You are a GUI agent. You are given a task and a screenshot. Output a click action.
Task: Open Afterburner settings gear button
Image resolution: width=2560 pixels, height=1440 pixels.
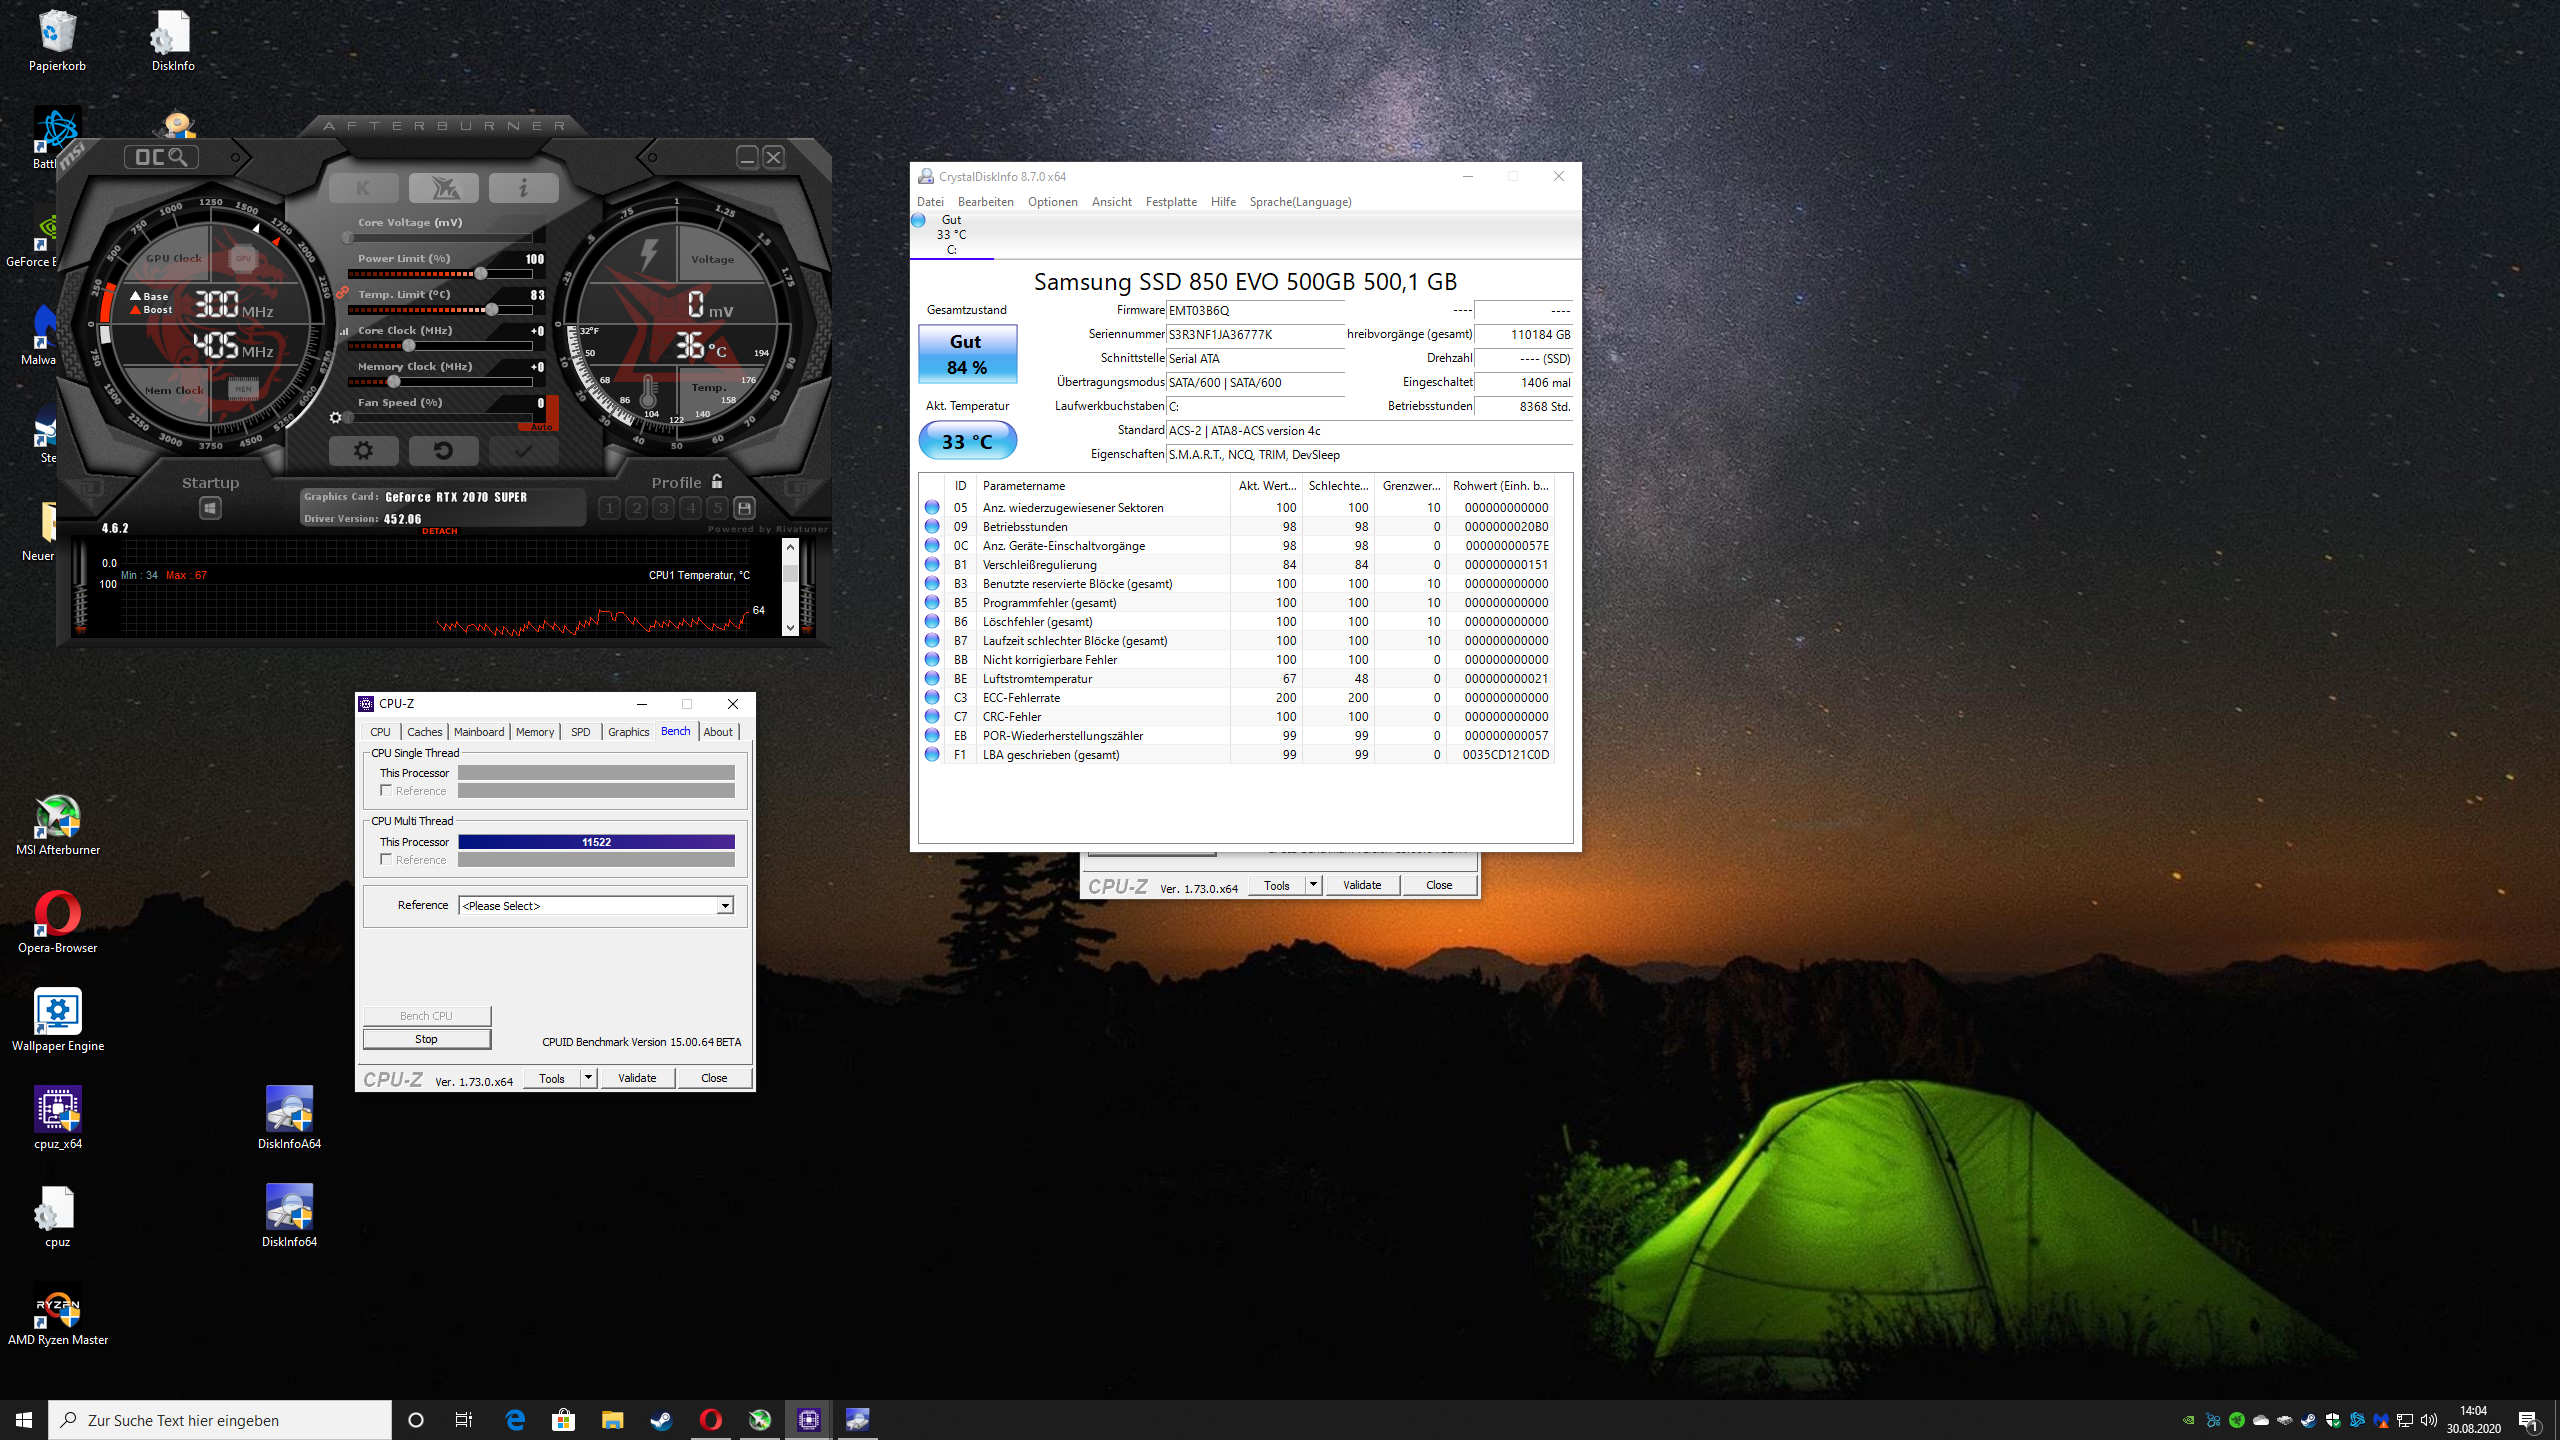364,451
